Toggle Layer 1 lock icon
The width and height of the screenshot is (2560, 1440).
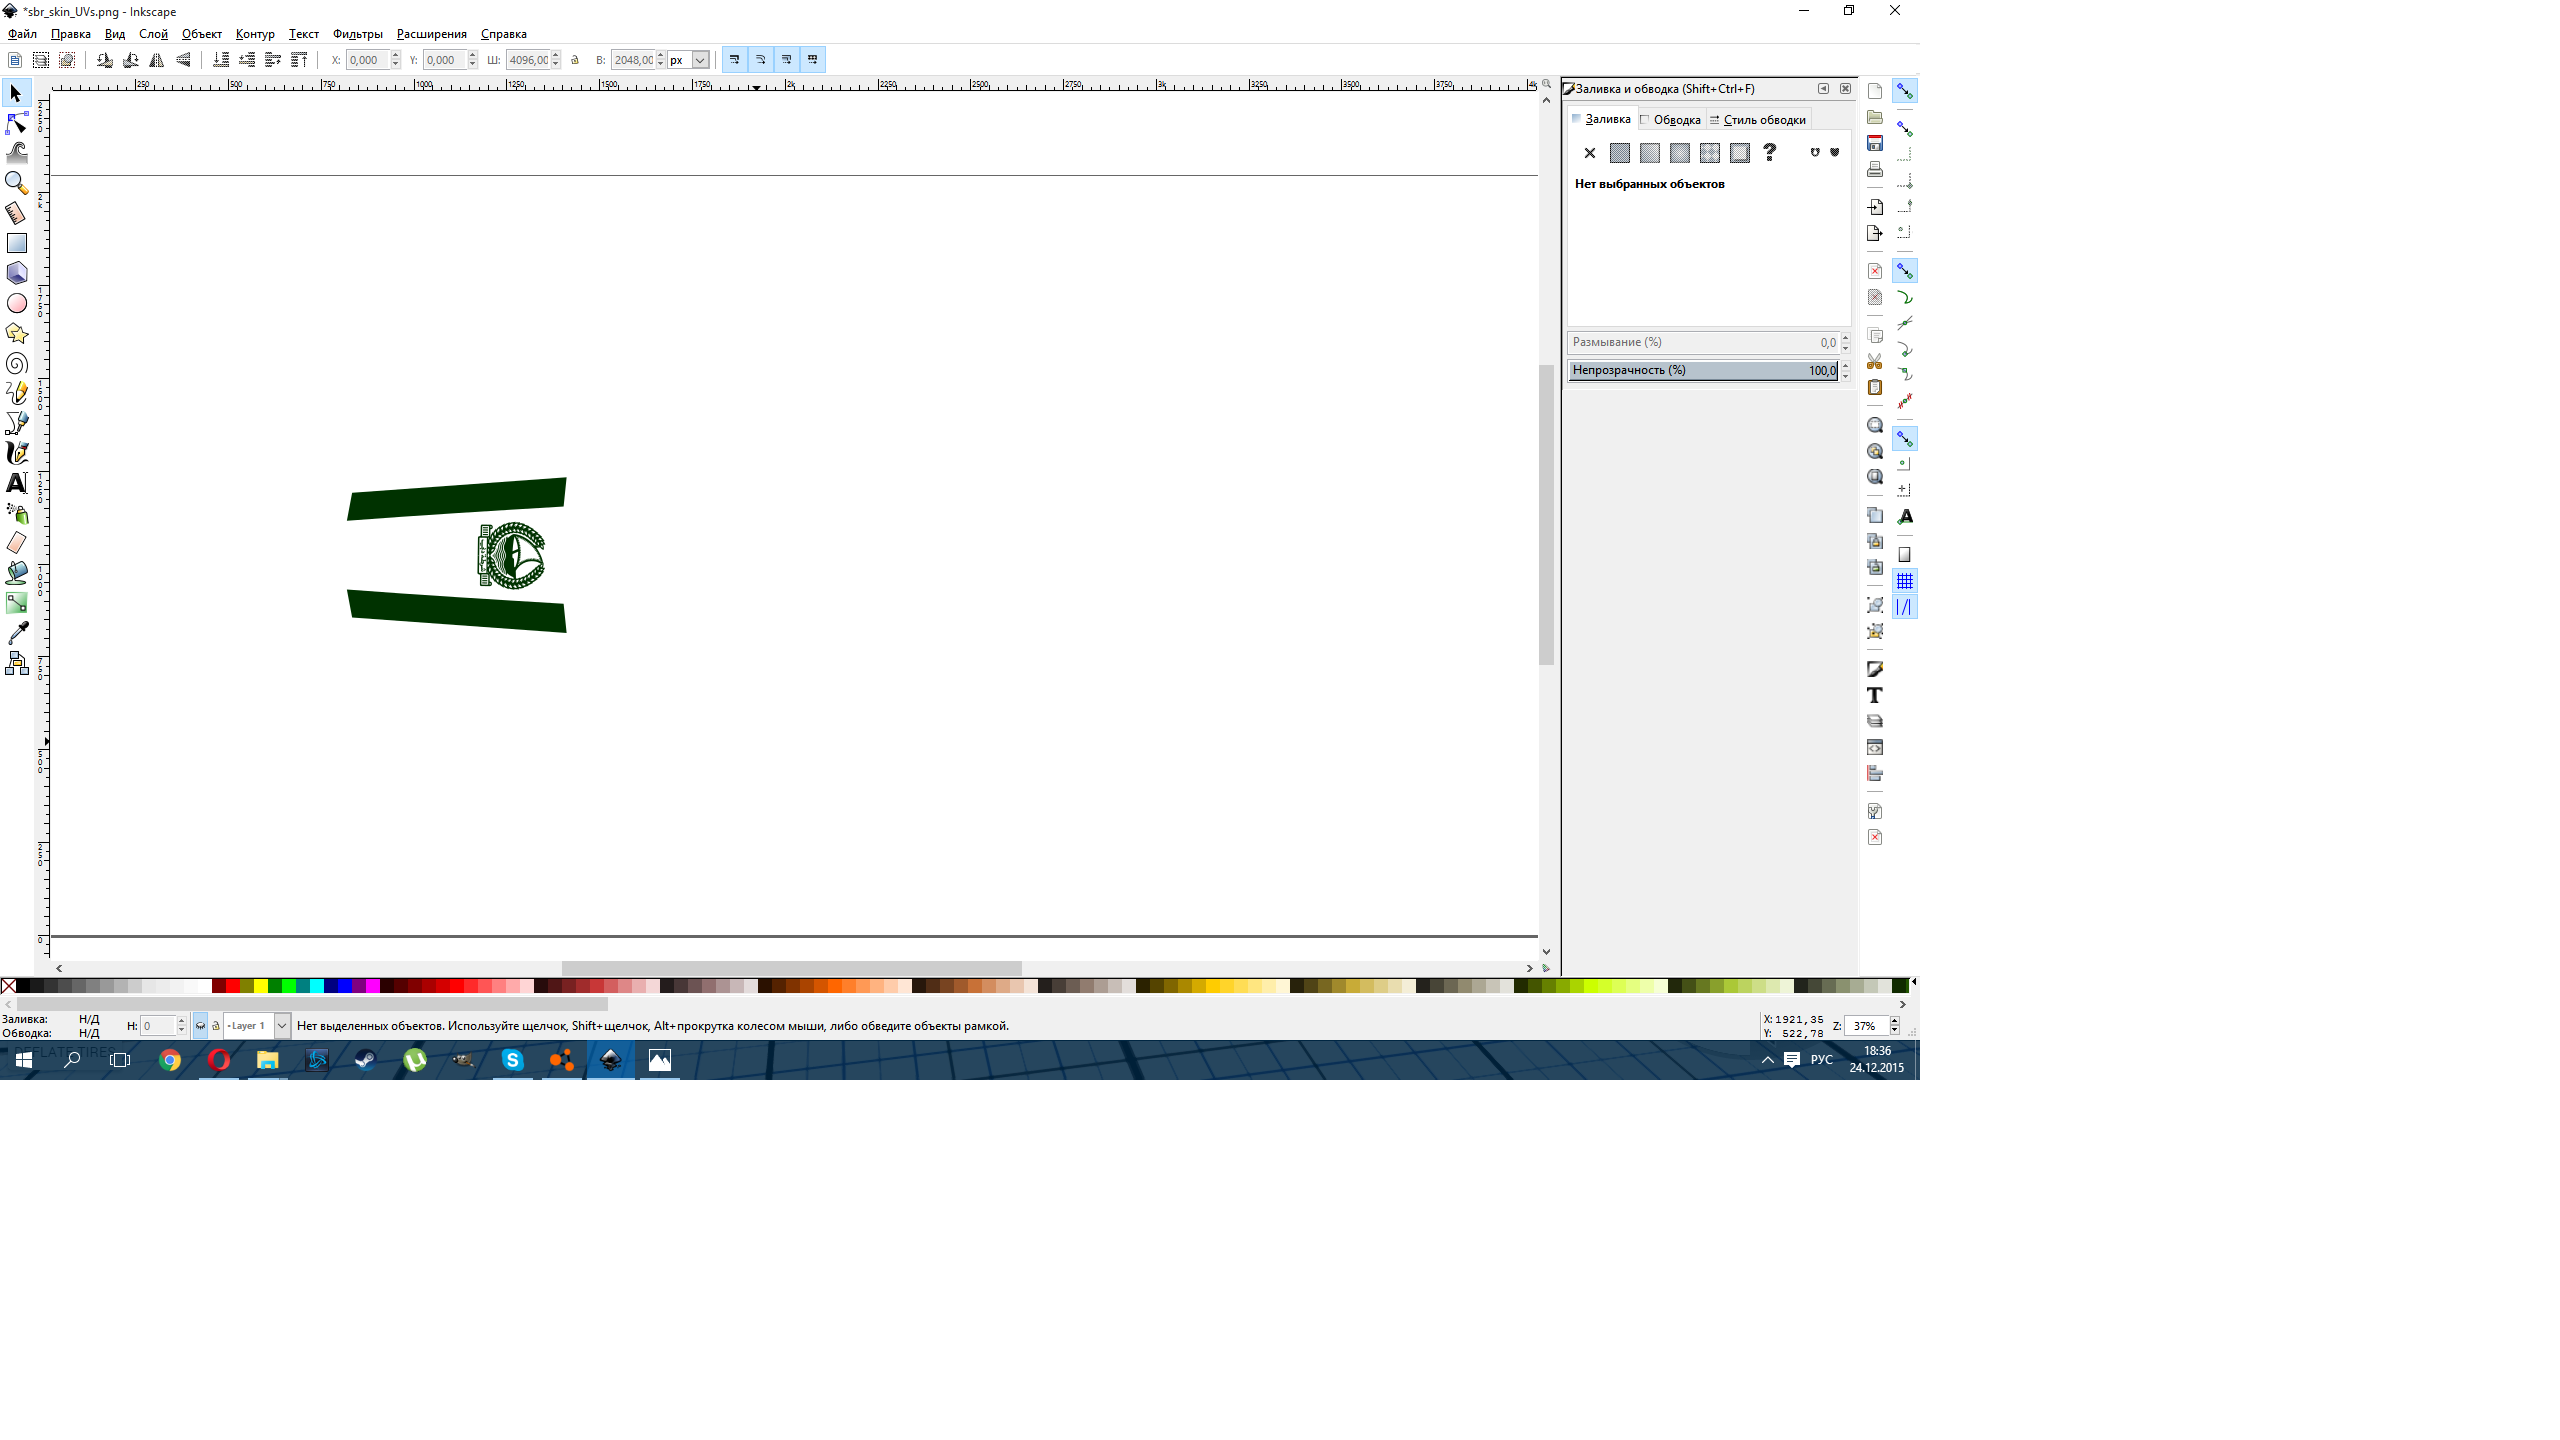[216, 1026]
